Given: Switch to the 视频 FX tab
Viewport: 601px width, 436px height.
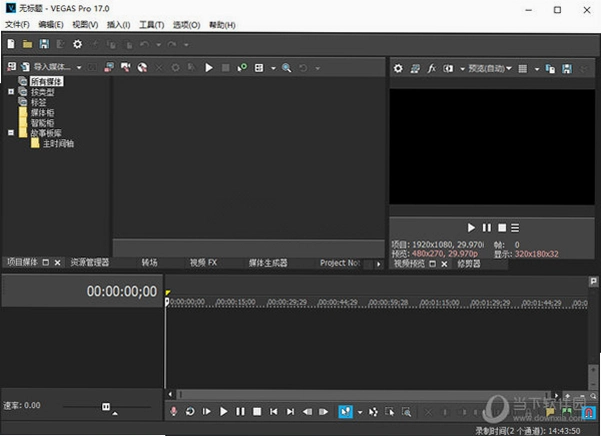Looking at the screenshot, I should 203,262.
